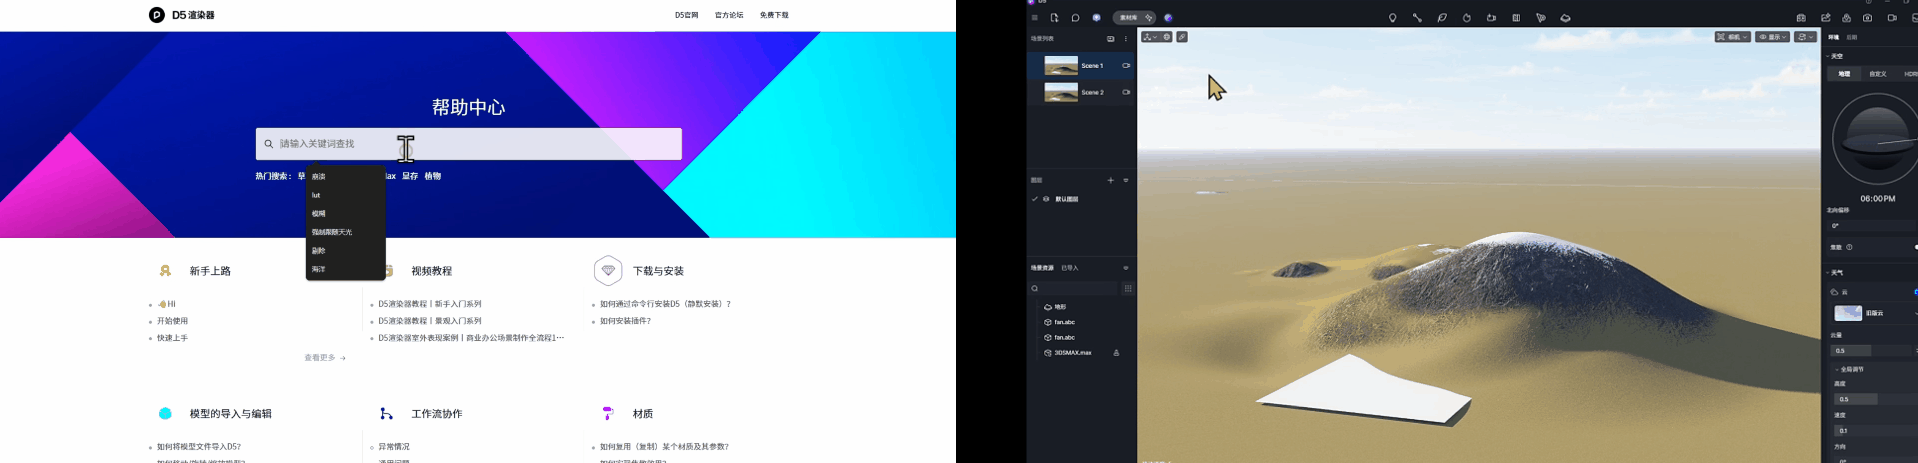
Task: Select the leaf vegetation tool icon
Action: point(1442,18)
